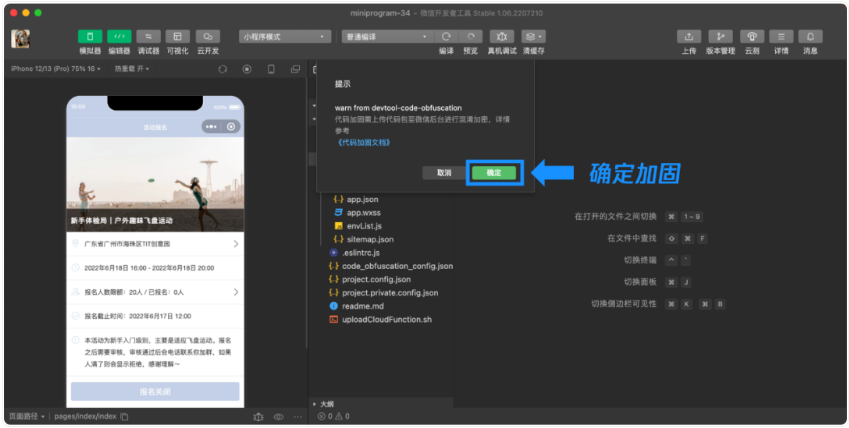Viewport: 849px width, 428px height.
Task: Click the Cancel button in dialog
Action: pos(444,173)
